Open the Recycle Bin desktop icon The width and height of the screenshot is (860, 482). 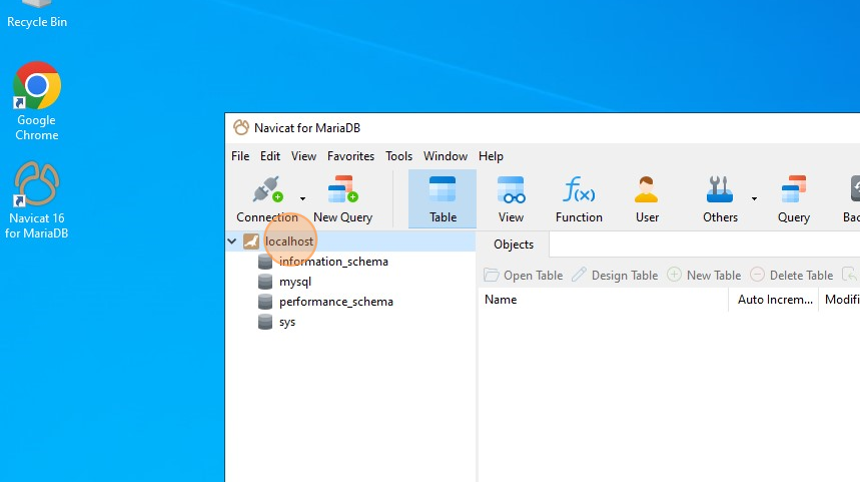tap(37, 14)
